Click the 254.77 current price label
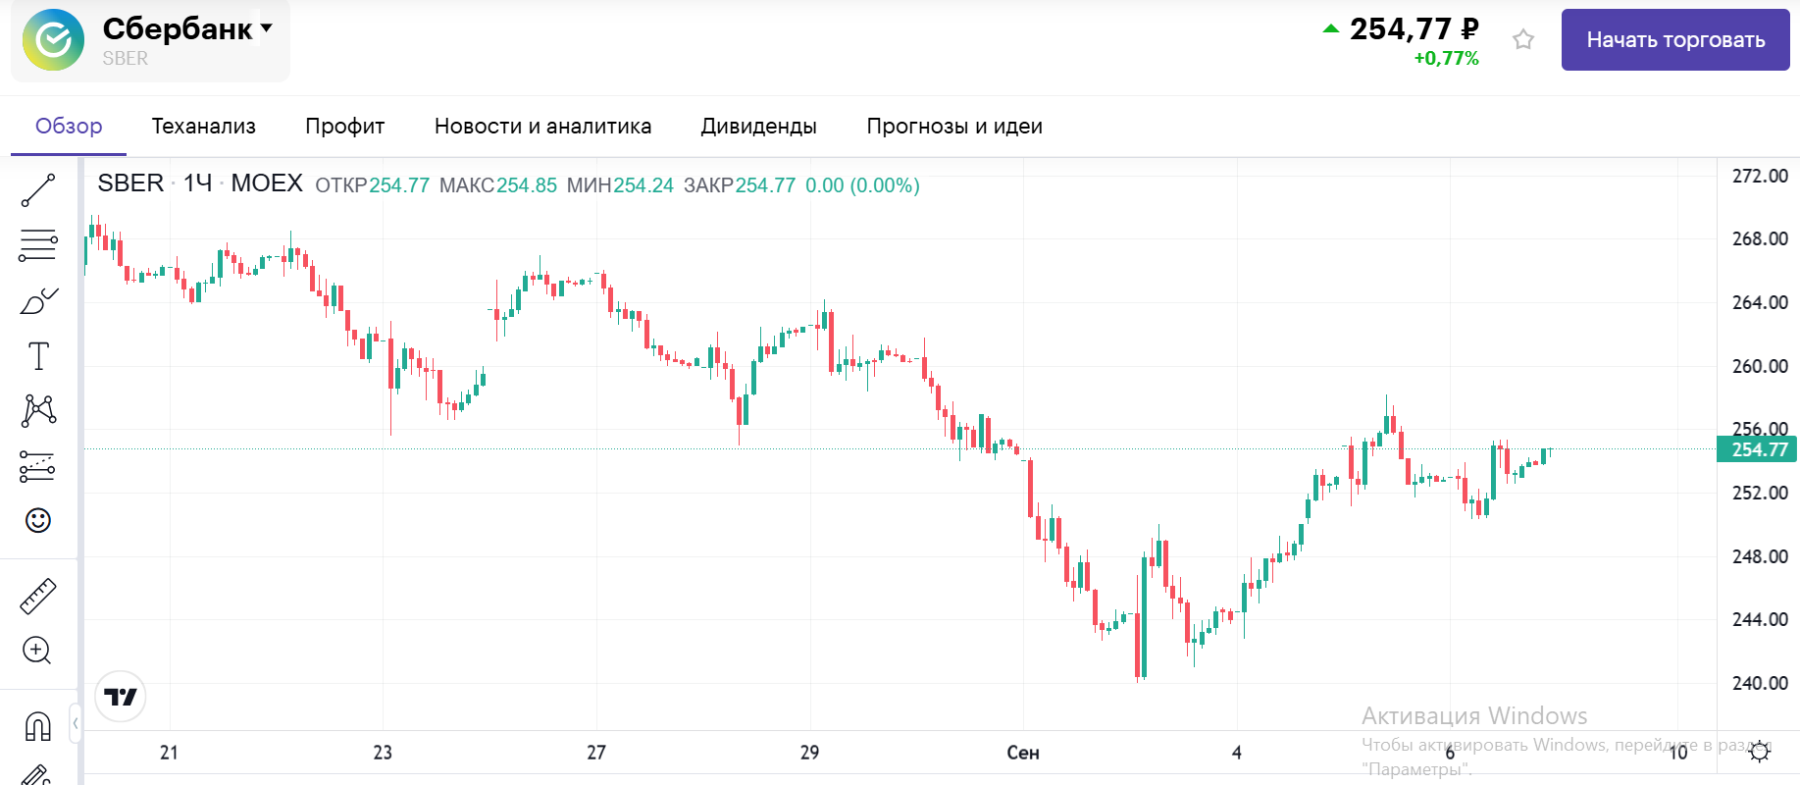Screen dimensions: 1800x785 click(1758, 450)
